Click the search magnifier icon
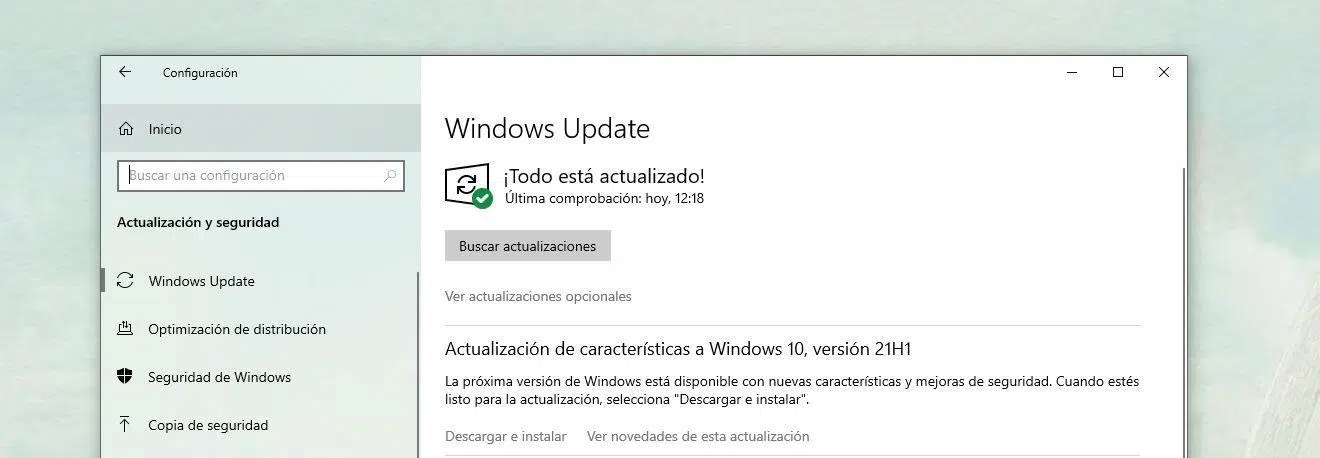The image size is (1320, 458). tap(390, 175)
